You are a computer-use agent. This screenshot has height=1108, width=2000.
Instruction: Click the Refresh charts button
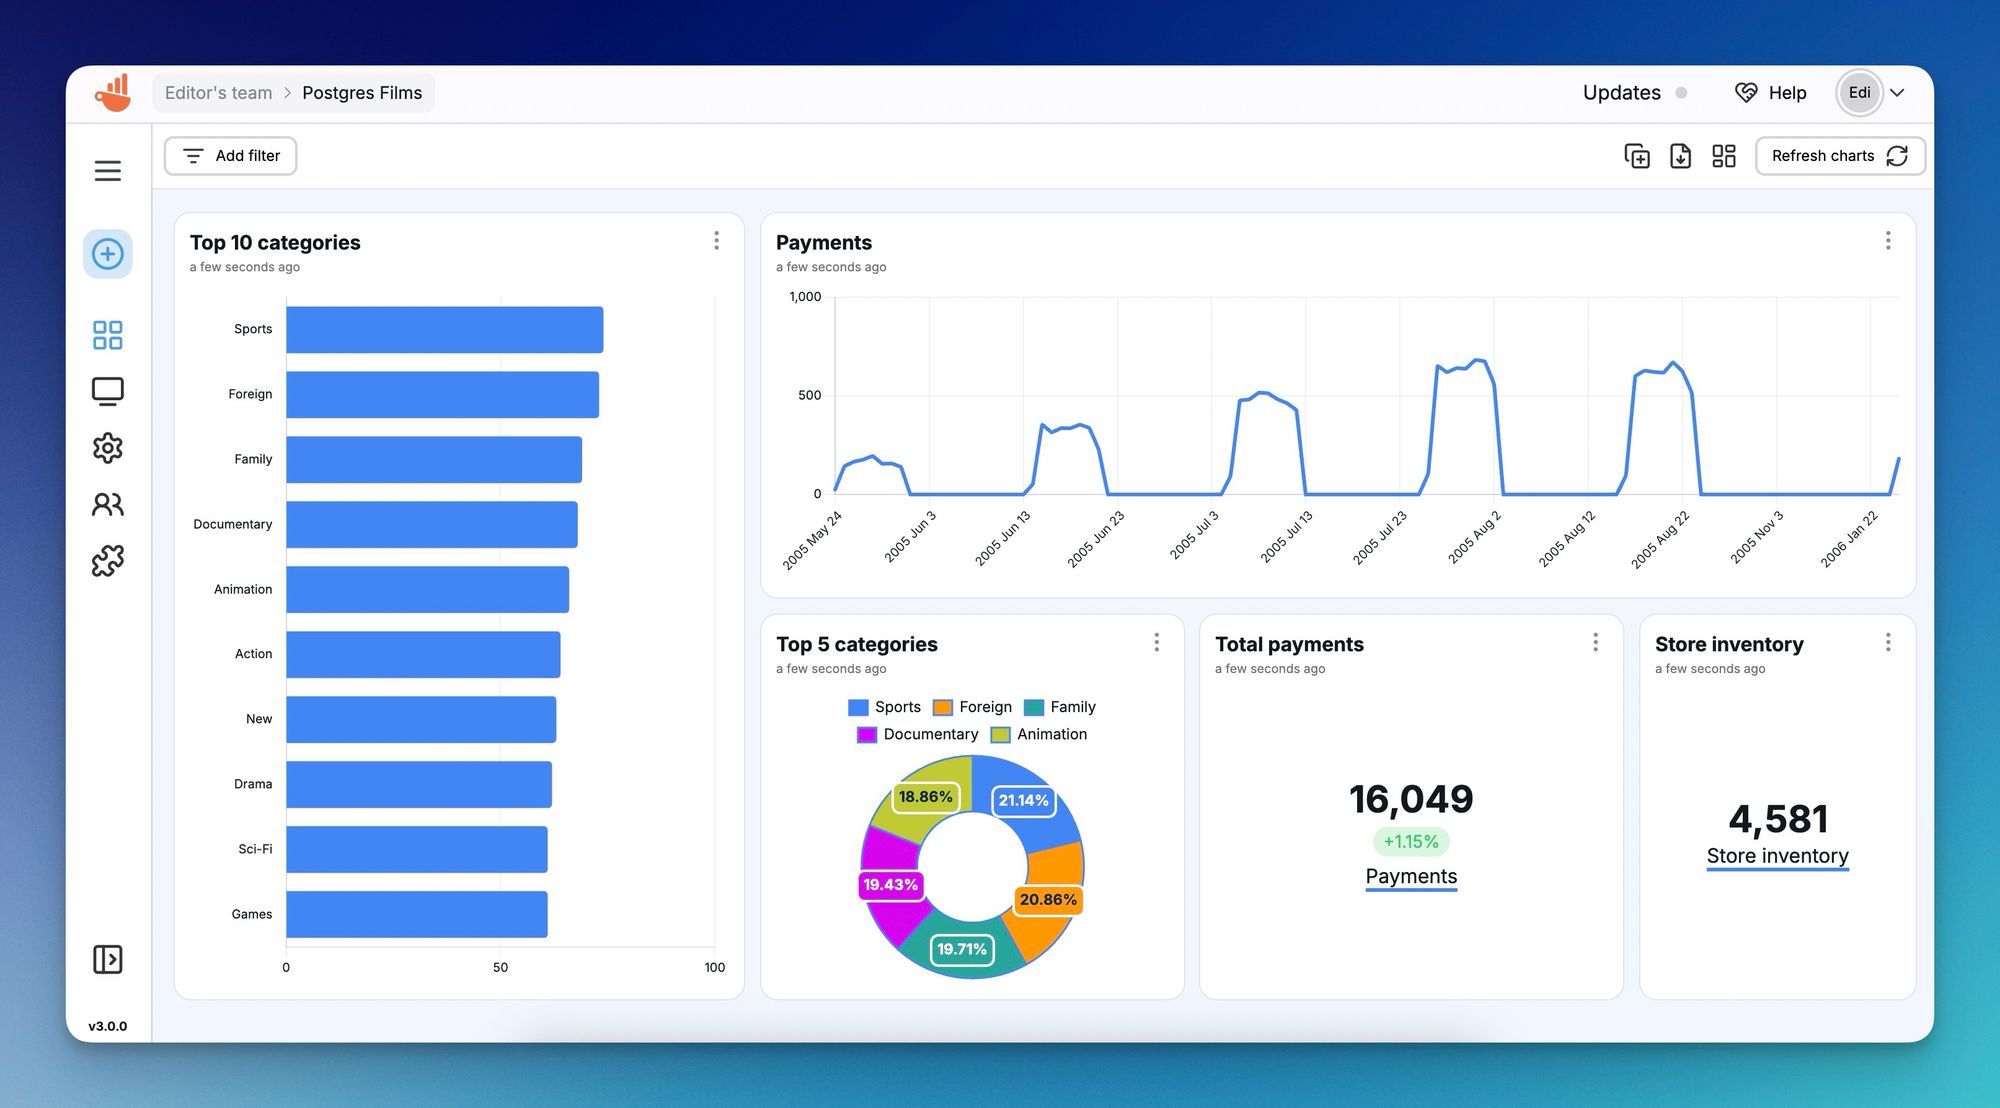click(1839, 154)
